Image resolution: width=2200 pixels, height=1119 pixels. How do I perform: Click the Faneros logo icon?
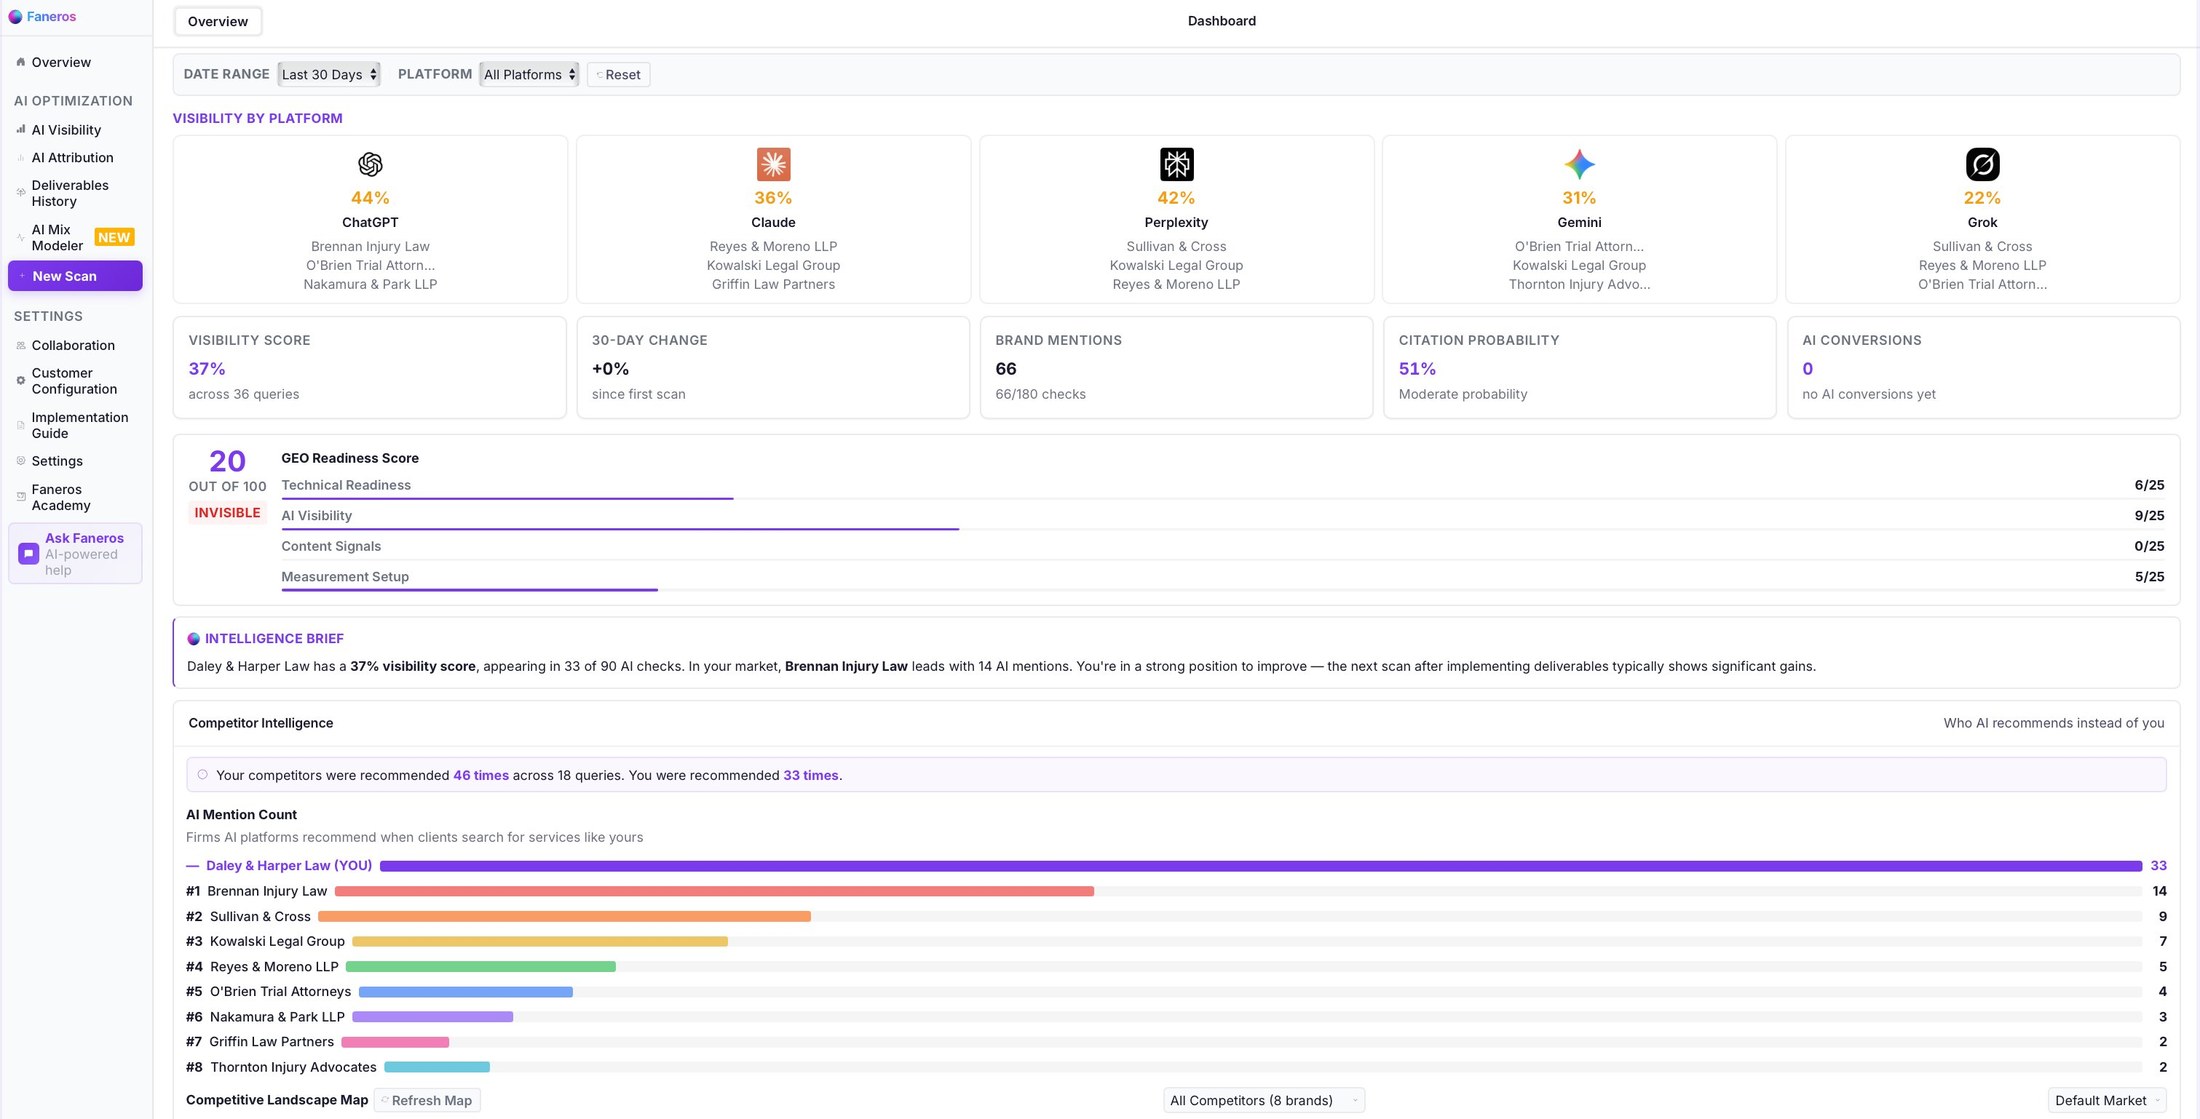15,17
